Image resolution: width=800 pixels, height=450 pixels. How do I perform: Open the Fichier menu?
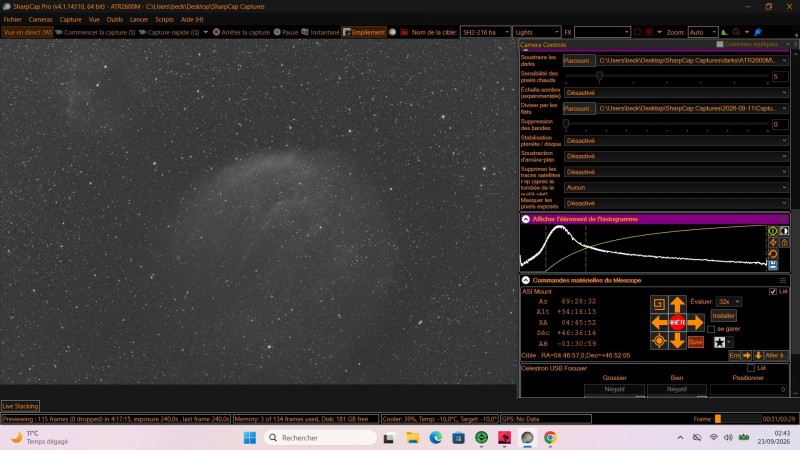click(x=12, y=19)
